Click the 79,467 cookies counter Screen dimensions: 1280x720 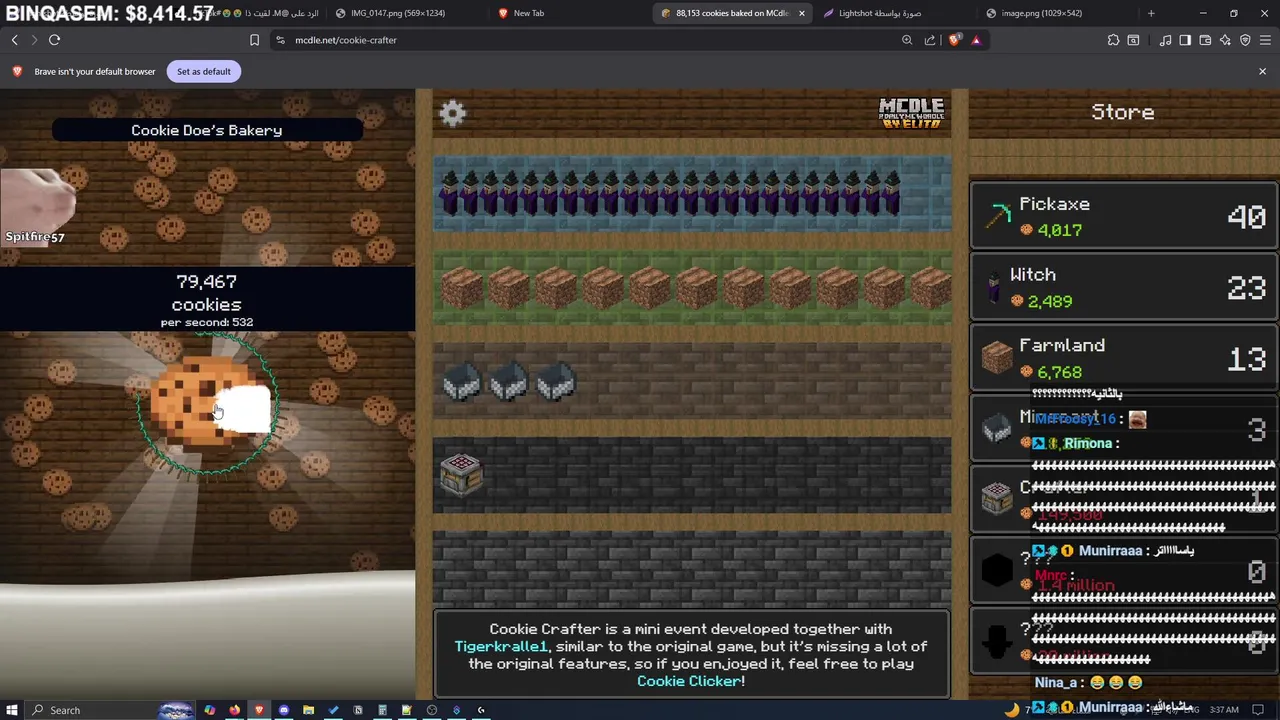pyautogui.click(x=207, y=293)
